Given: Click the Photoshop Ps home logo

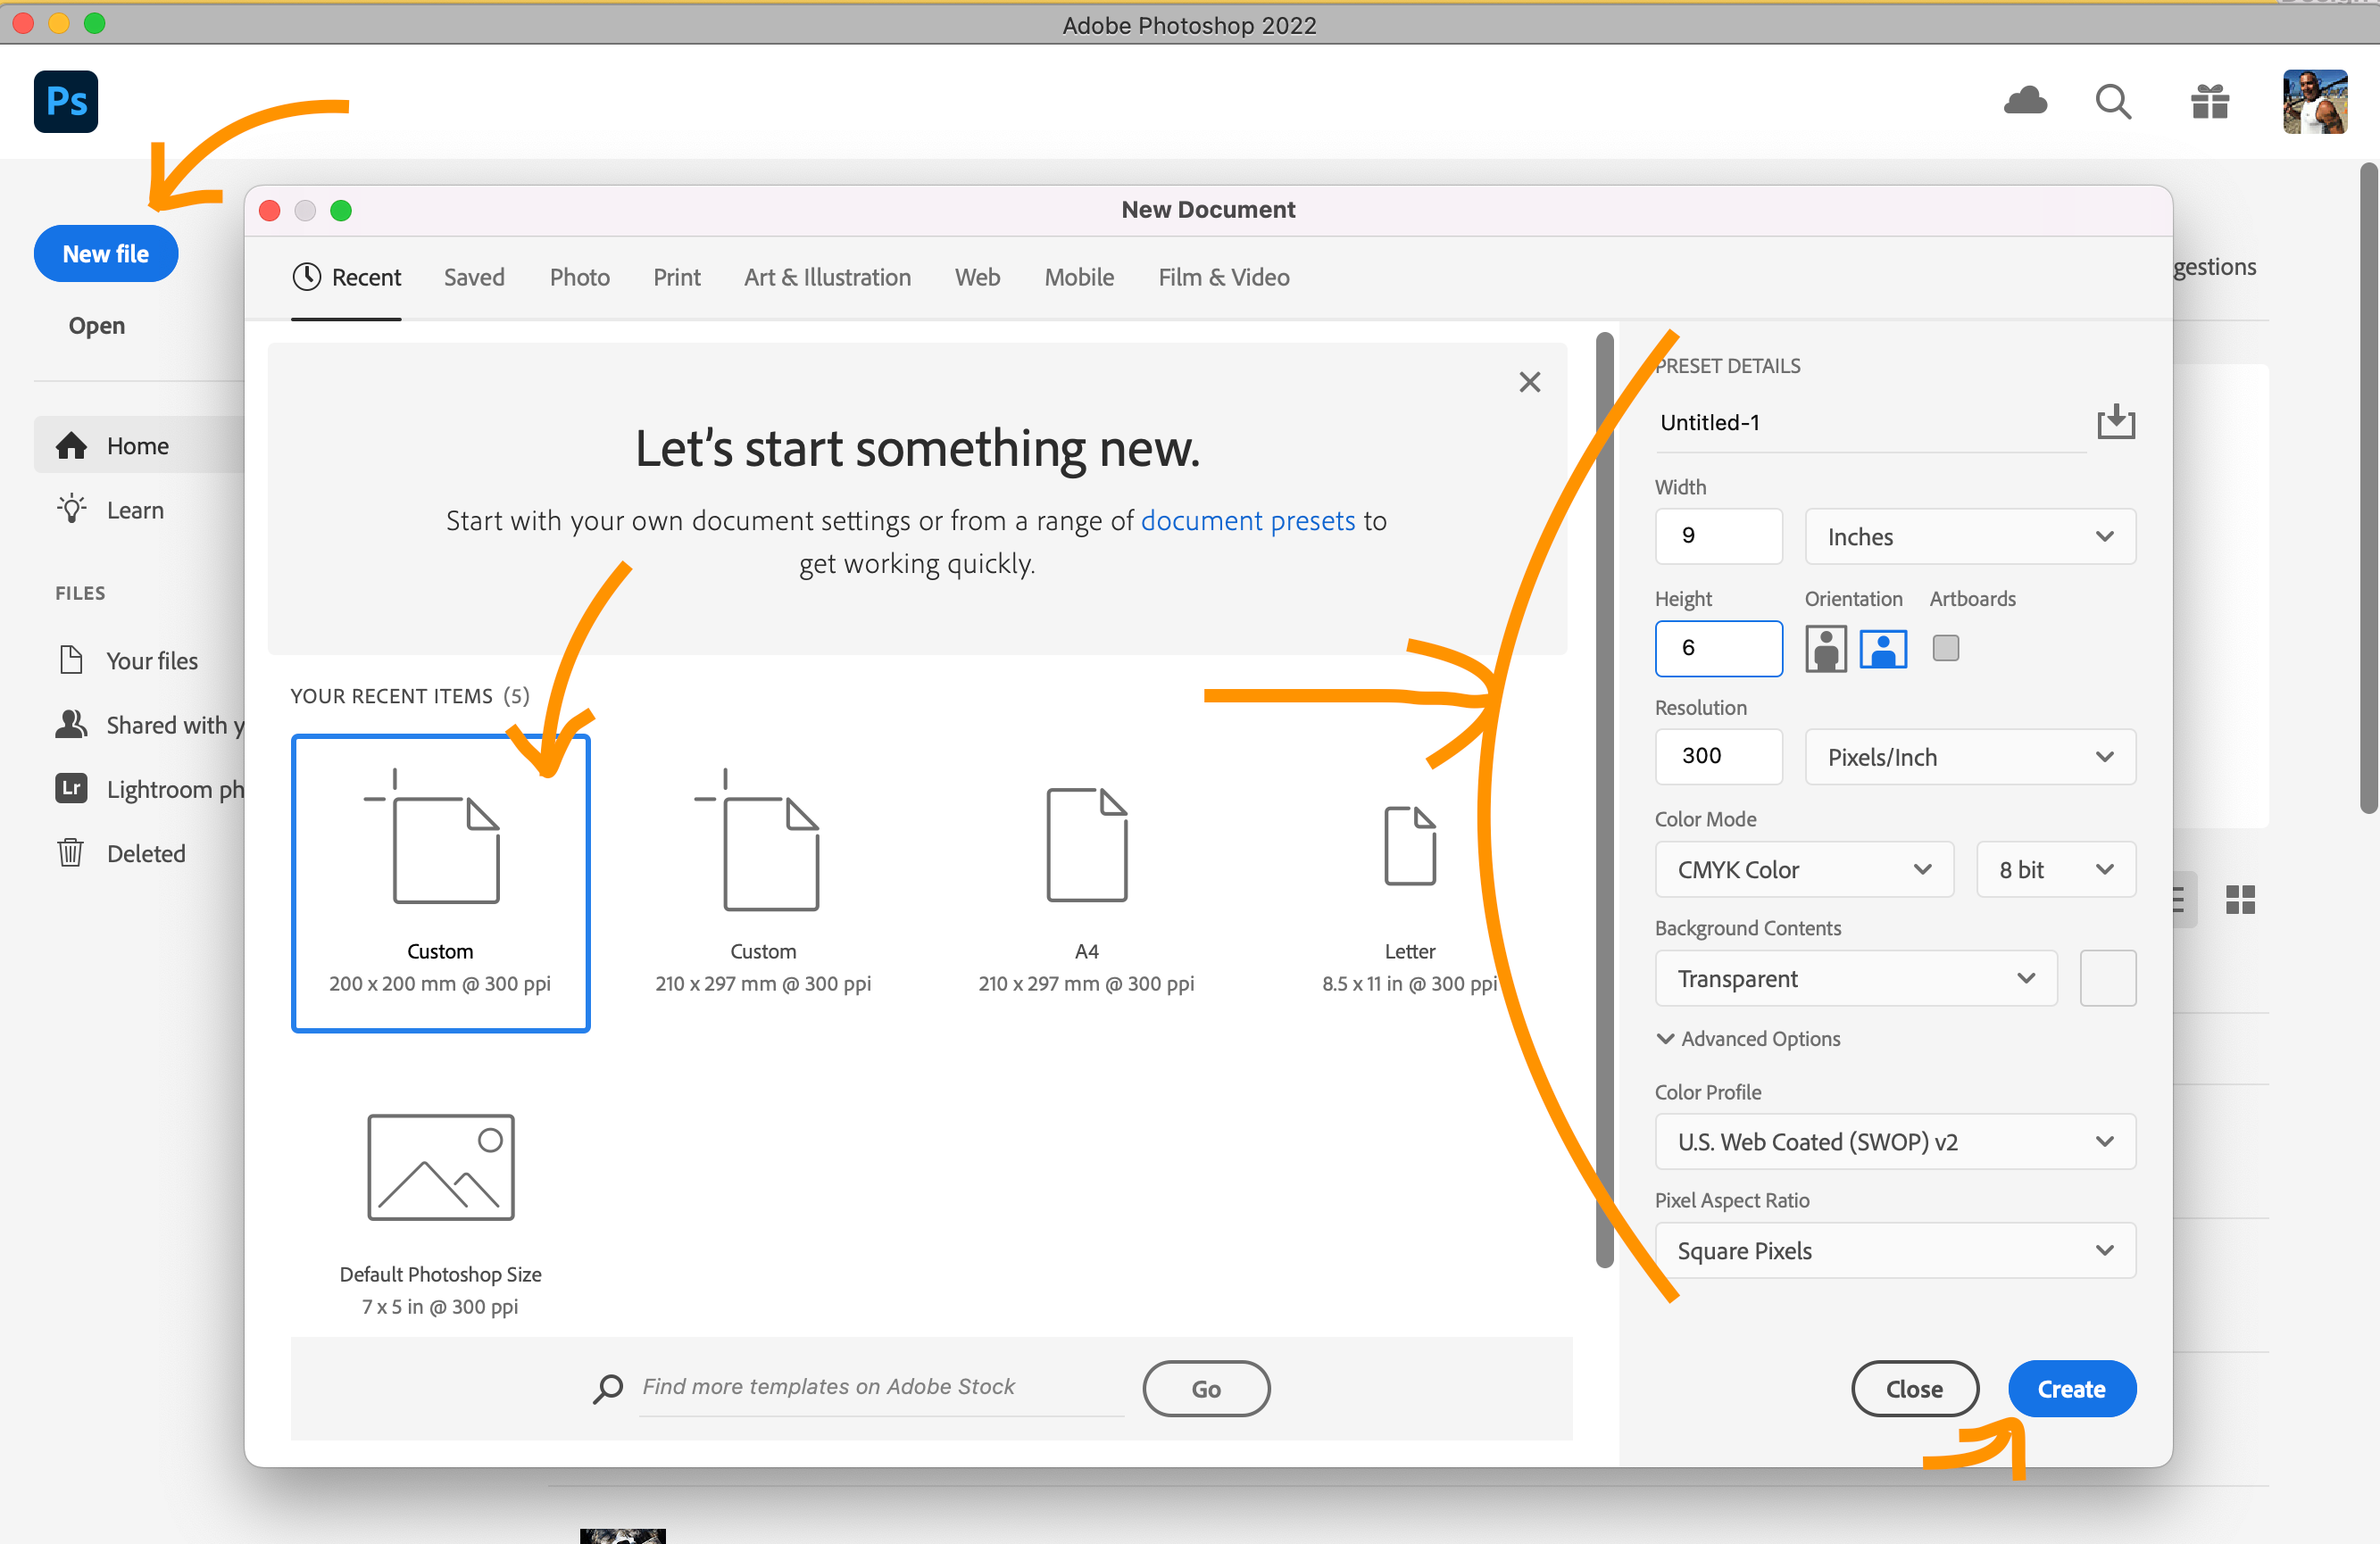Looking at the screenshot, I should point(66,101).
